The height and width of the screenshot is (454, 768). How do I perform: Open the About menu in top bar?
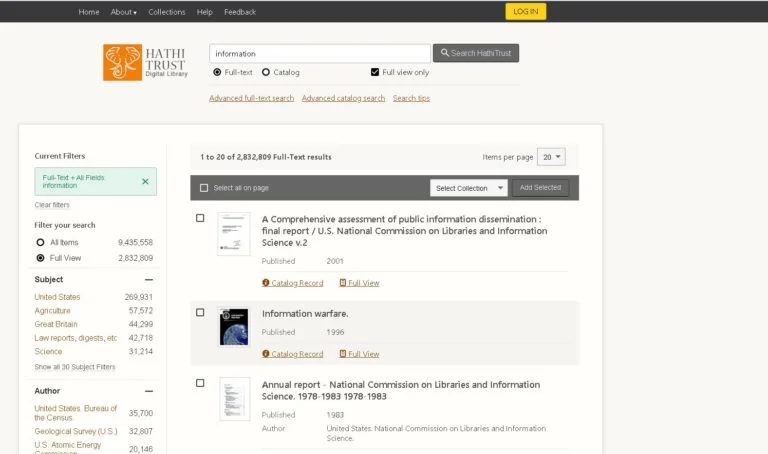coord(123,12)
